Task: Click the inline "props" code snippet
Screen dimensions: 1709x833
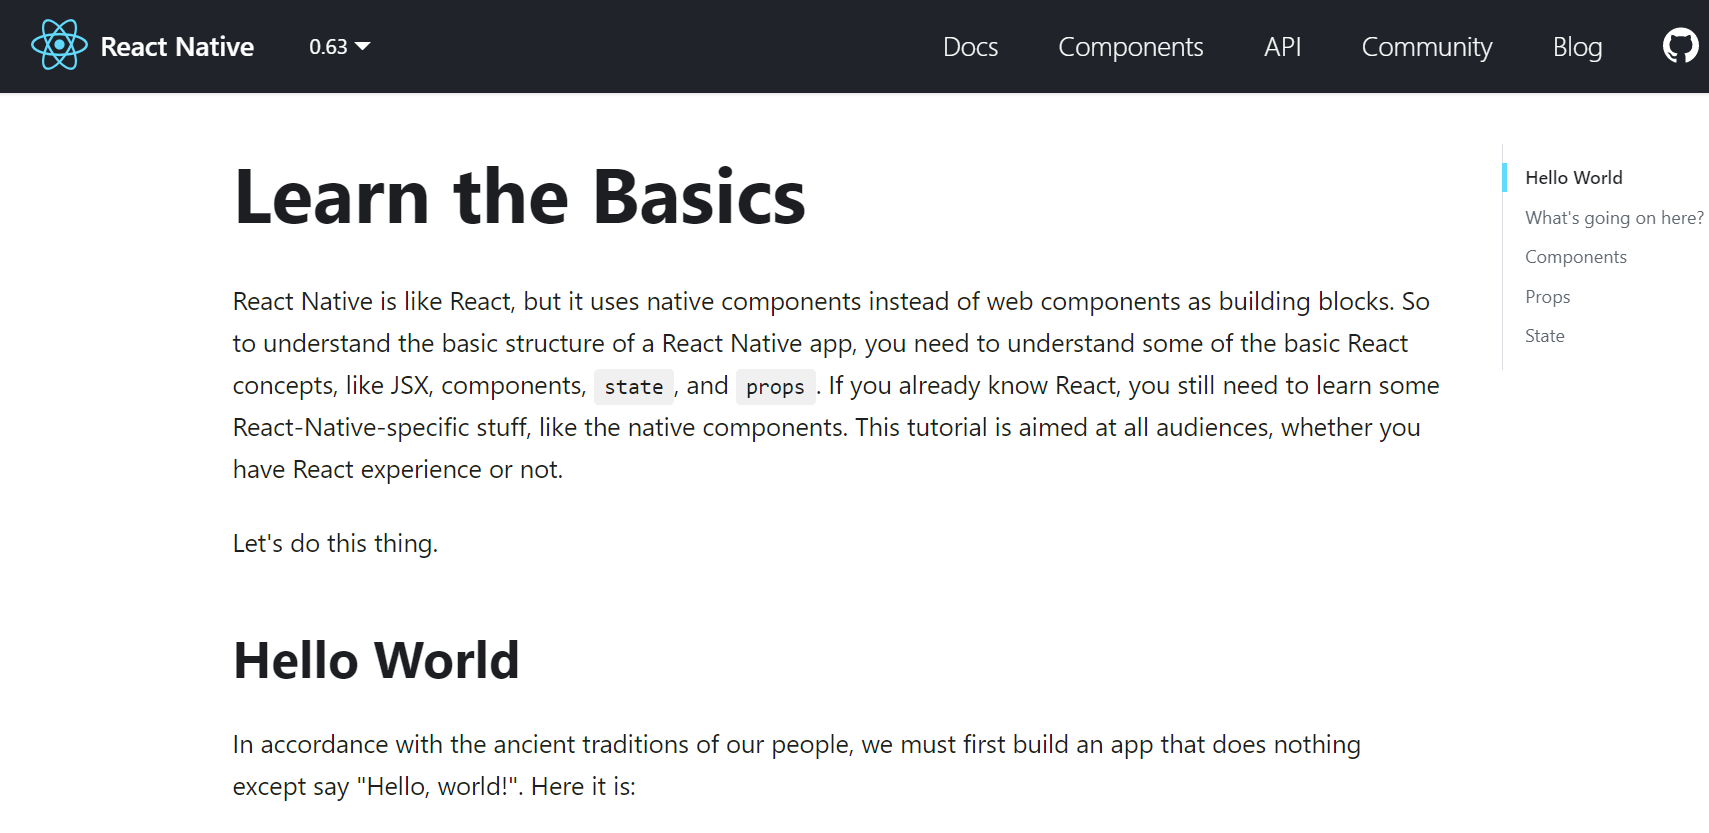Action: (x=775, y=387)
